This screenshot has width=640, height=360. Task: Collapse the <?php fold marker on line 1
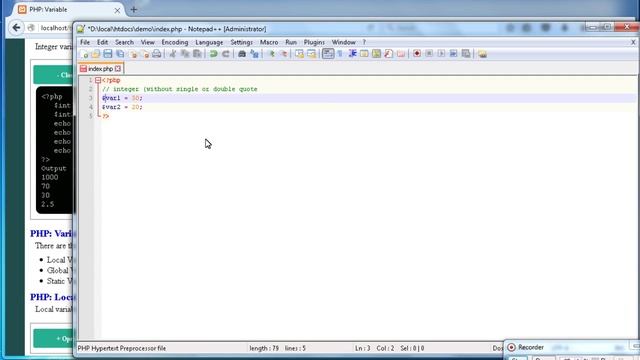[x=98, y=80]
